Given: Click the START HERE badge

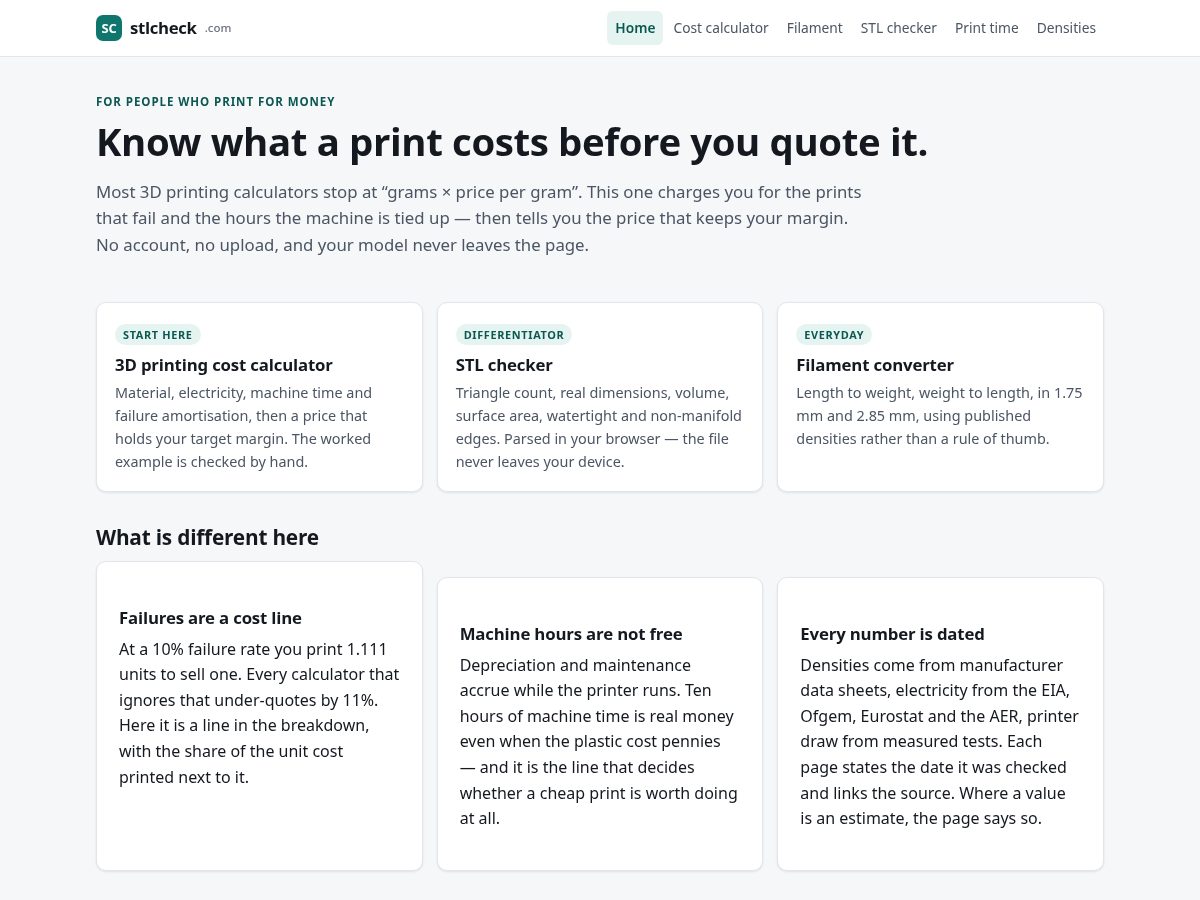Looking at the screenshot, I should click(x=158, y=335).
